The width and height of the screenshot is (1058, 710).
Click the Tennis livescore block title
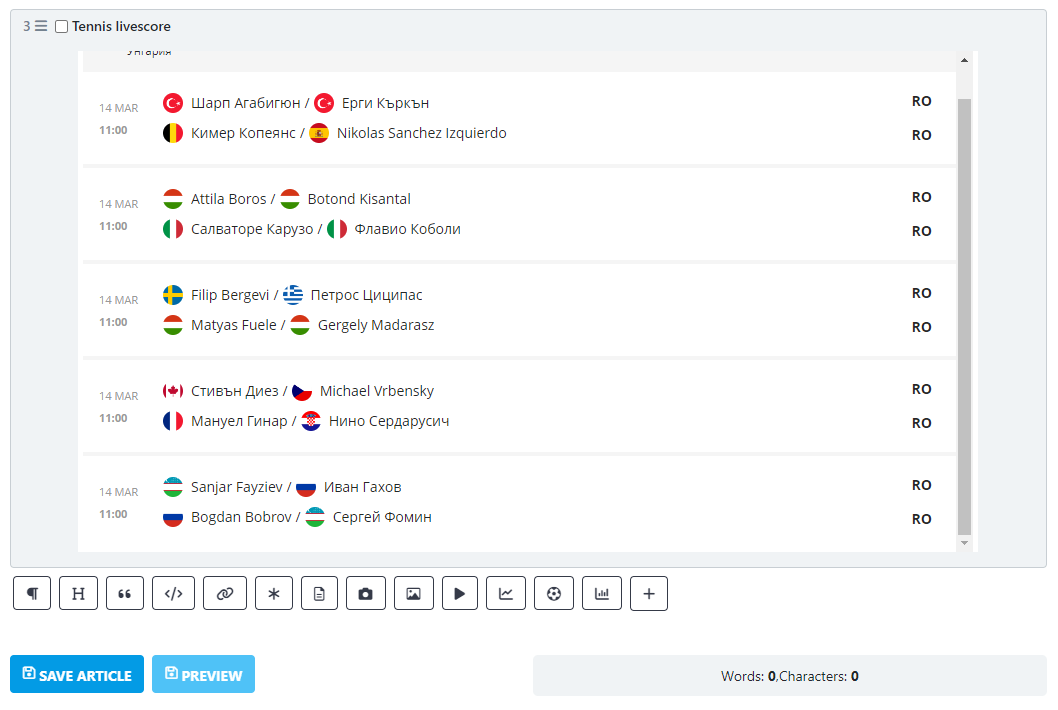click(x=121, y=26)
